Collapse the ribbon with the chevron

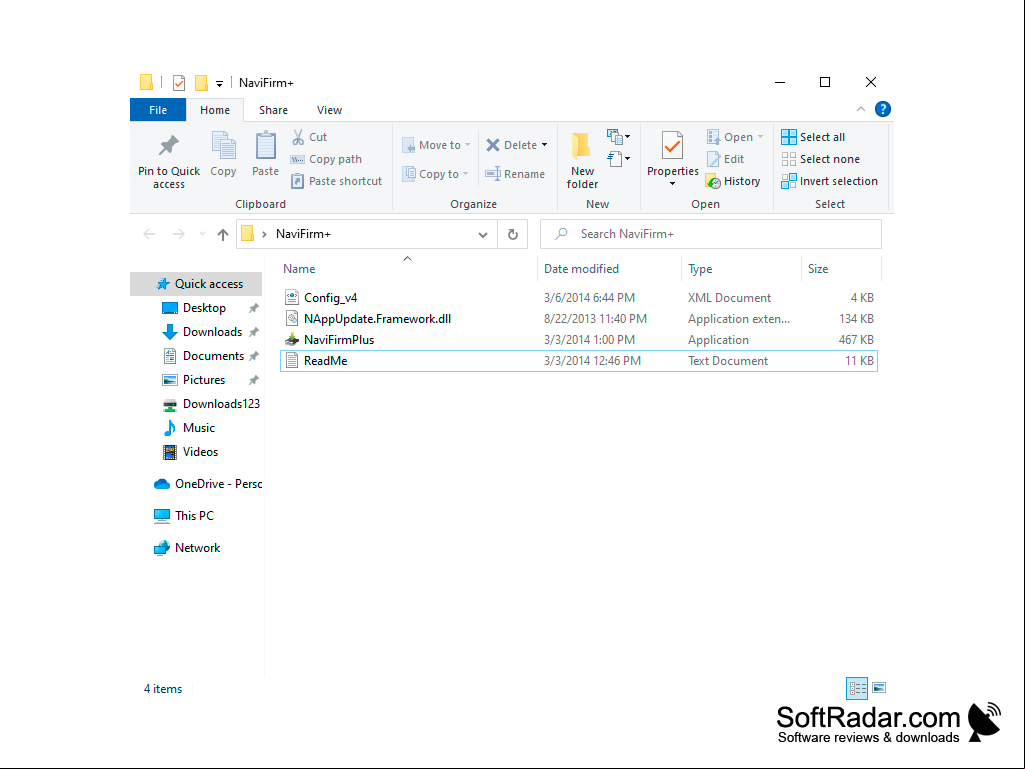860,109
